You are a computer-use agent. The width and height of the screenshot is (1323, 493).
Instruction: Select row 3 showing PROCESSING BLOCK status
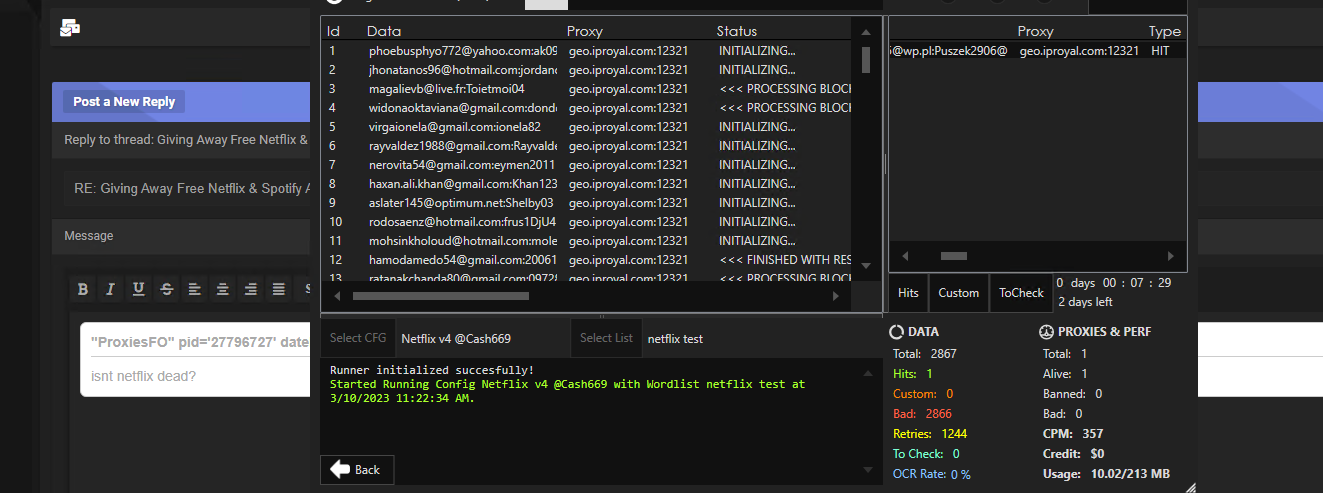coord(587,88)
